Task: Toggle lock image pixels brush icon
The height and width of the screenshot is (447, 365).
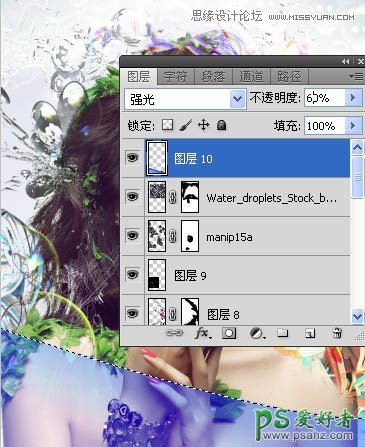Action: click(186, 125)
